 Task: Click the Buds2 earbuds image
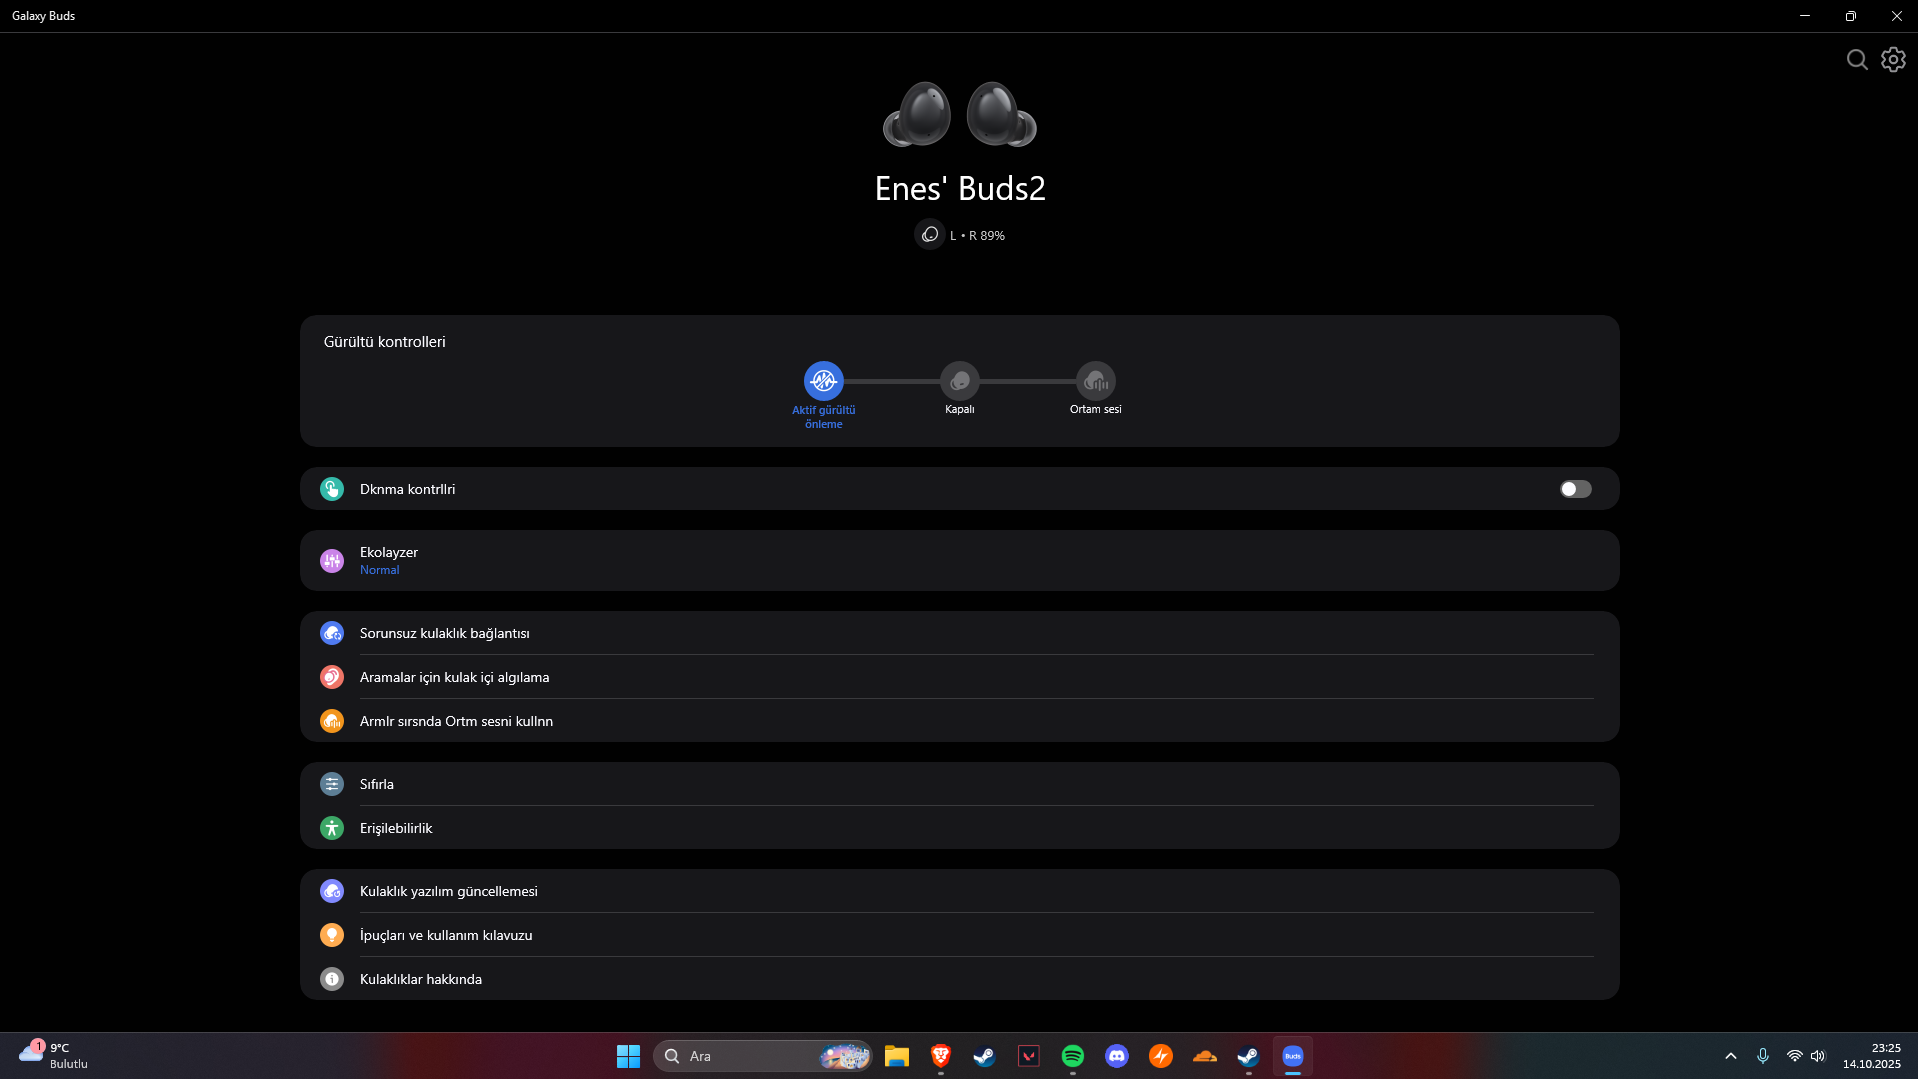click(x=960, y=114)
